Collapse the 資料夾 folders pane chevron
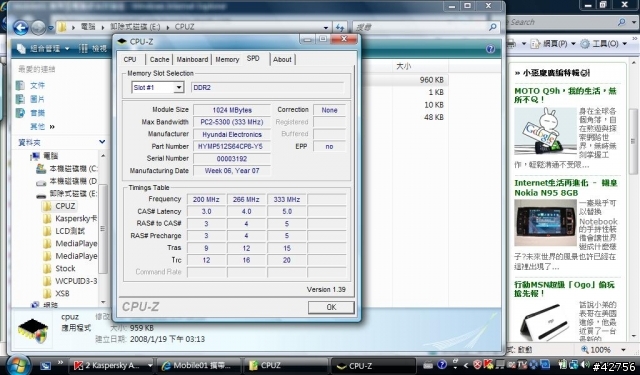The image size is (640, 375). (x=102, y=142)
